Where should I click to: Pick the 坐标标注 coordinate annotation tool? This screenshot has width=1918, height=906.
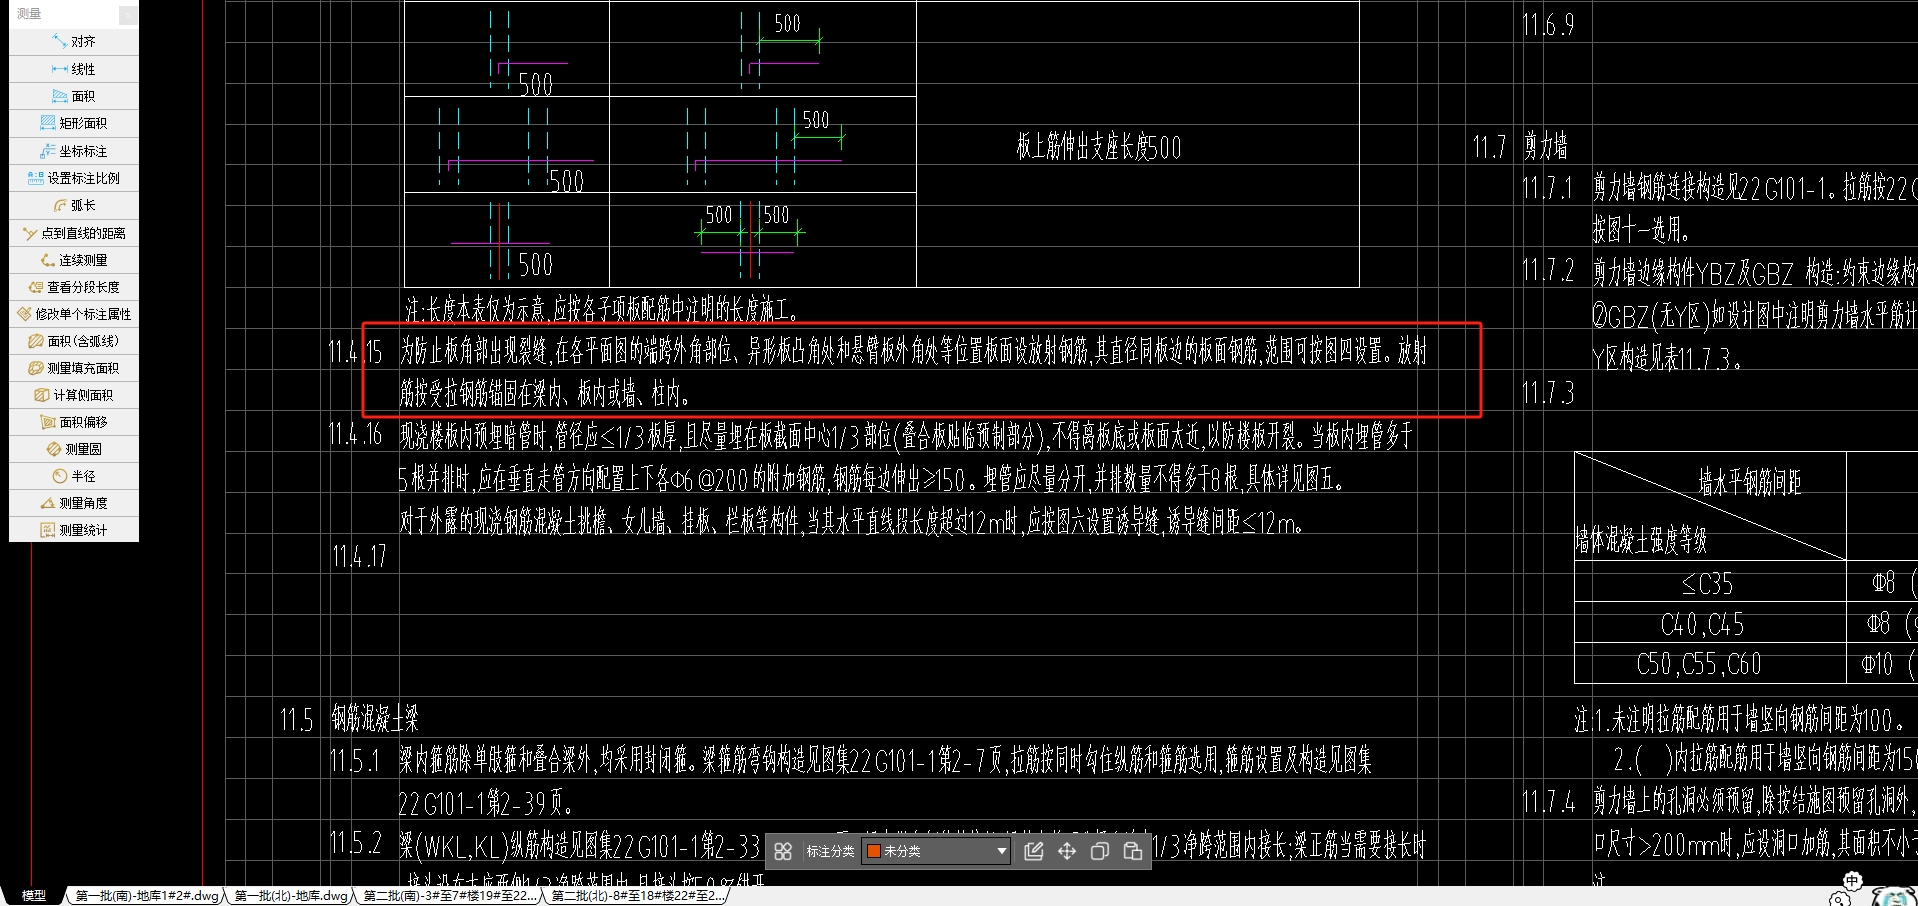[74, 151]
